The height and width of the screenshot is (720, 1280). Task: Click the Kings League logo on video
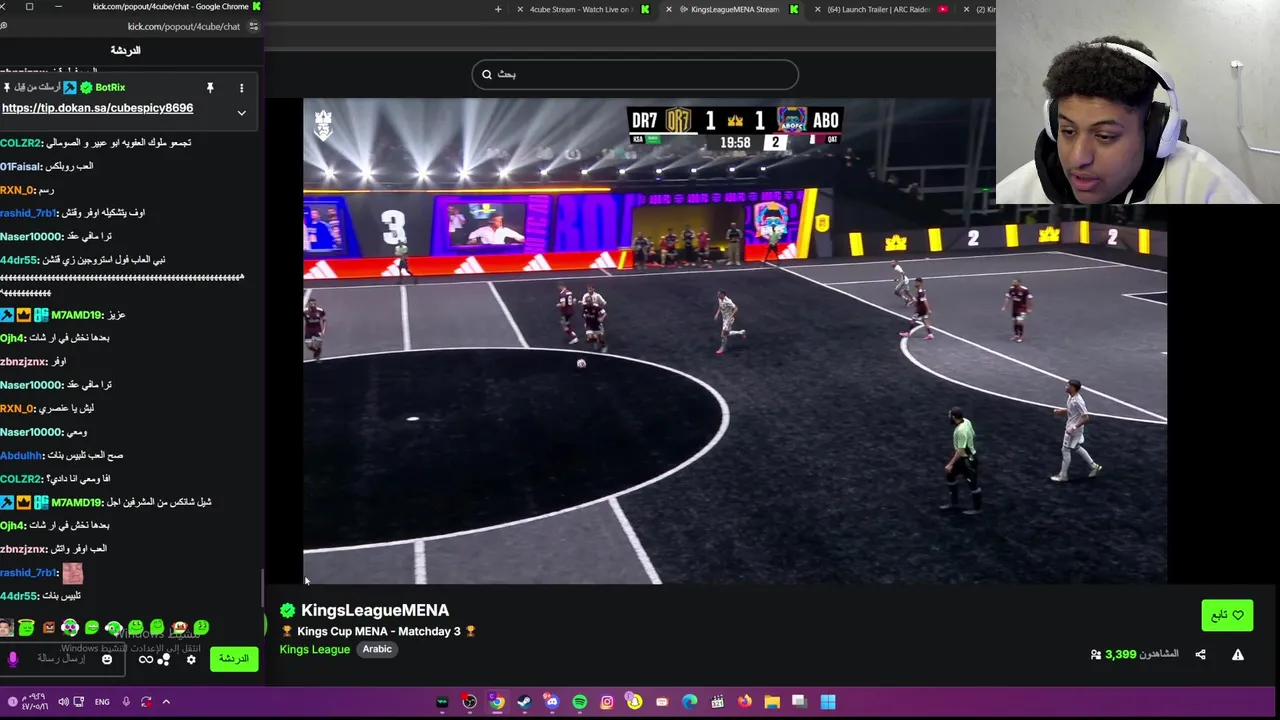click(323, 123)
